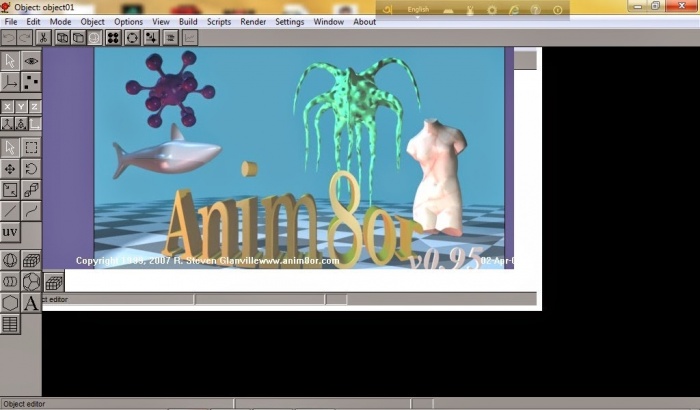
Task: Select the object edit arrow mode
Action: 10,61
